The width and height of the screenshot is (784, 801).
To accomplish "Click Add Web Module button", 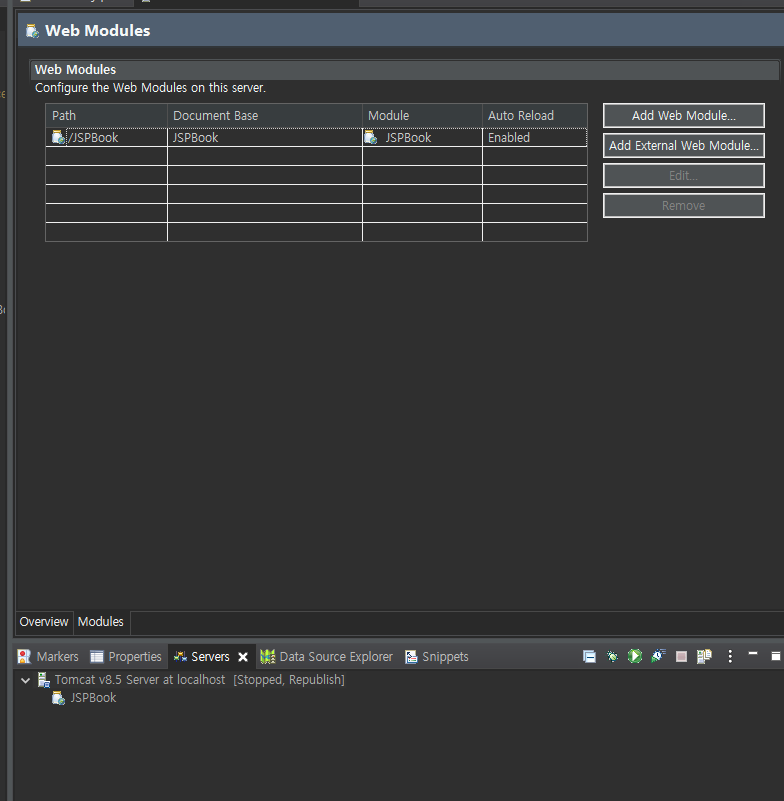I will 683,115.
